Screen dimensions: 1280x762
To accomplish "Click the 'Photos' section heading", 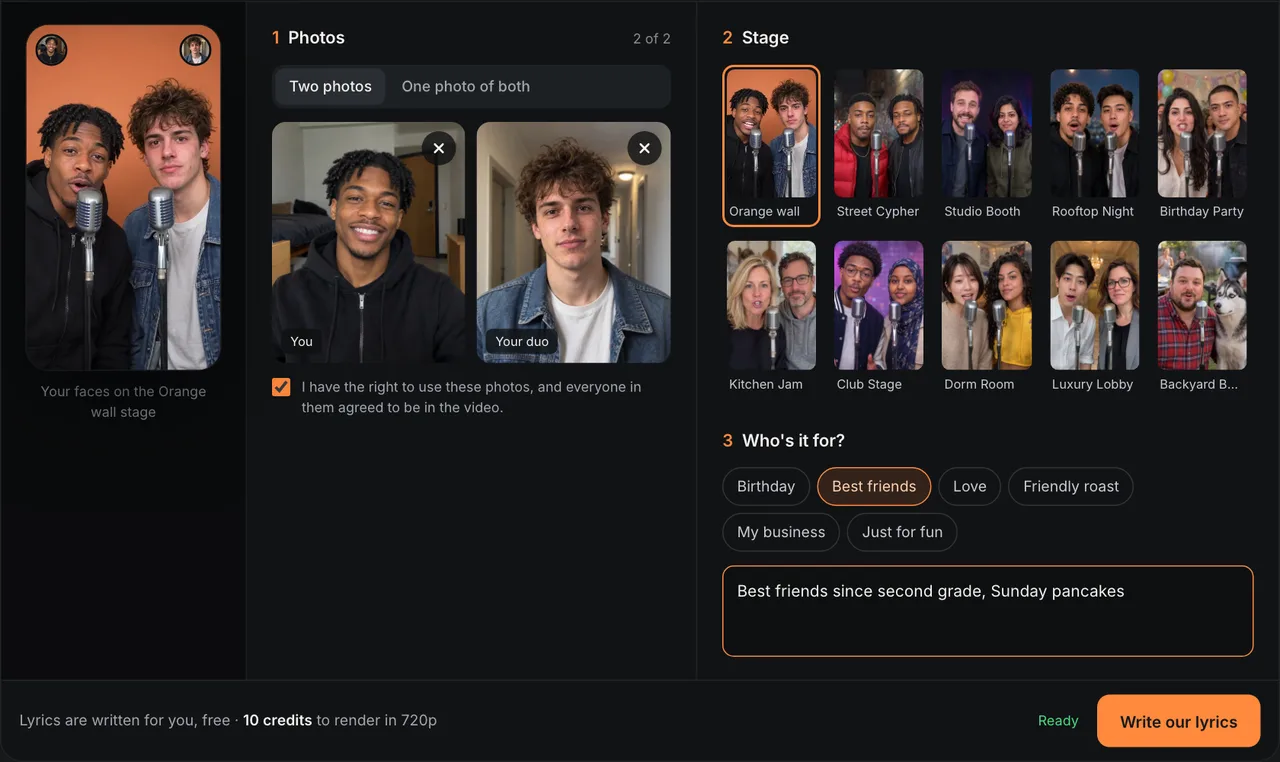I will pyautogui.click(x=316, y=38).
